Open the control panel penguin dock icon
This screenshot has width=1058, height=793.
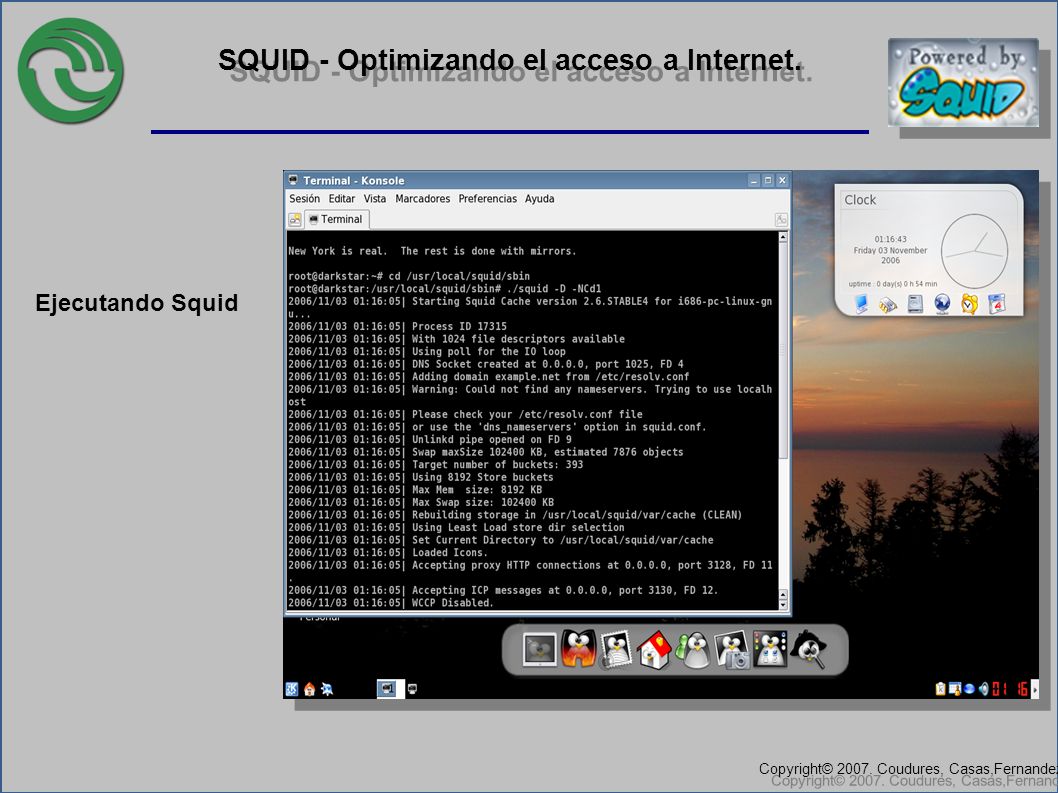pos(770,649)
